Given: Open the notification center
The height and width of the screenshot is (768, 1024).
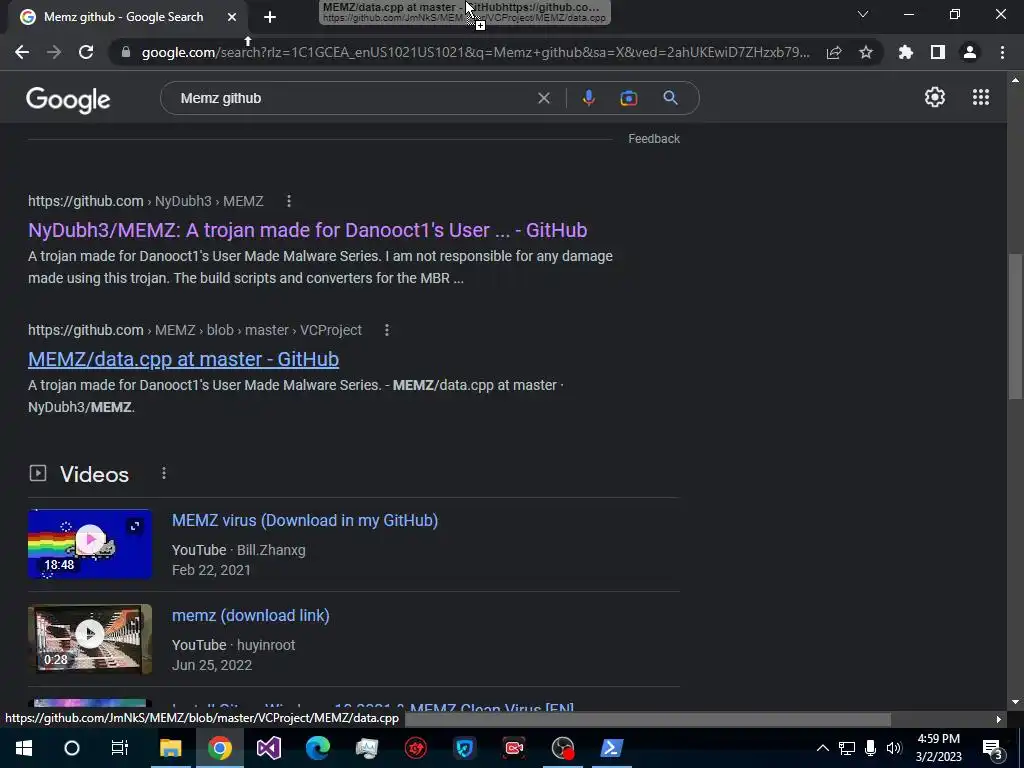Looking at the screenshot, I should [x=992, y=748].
